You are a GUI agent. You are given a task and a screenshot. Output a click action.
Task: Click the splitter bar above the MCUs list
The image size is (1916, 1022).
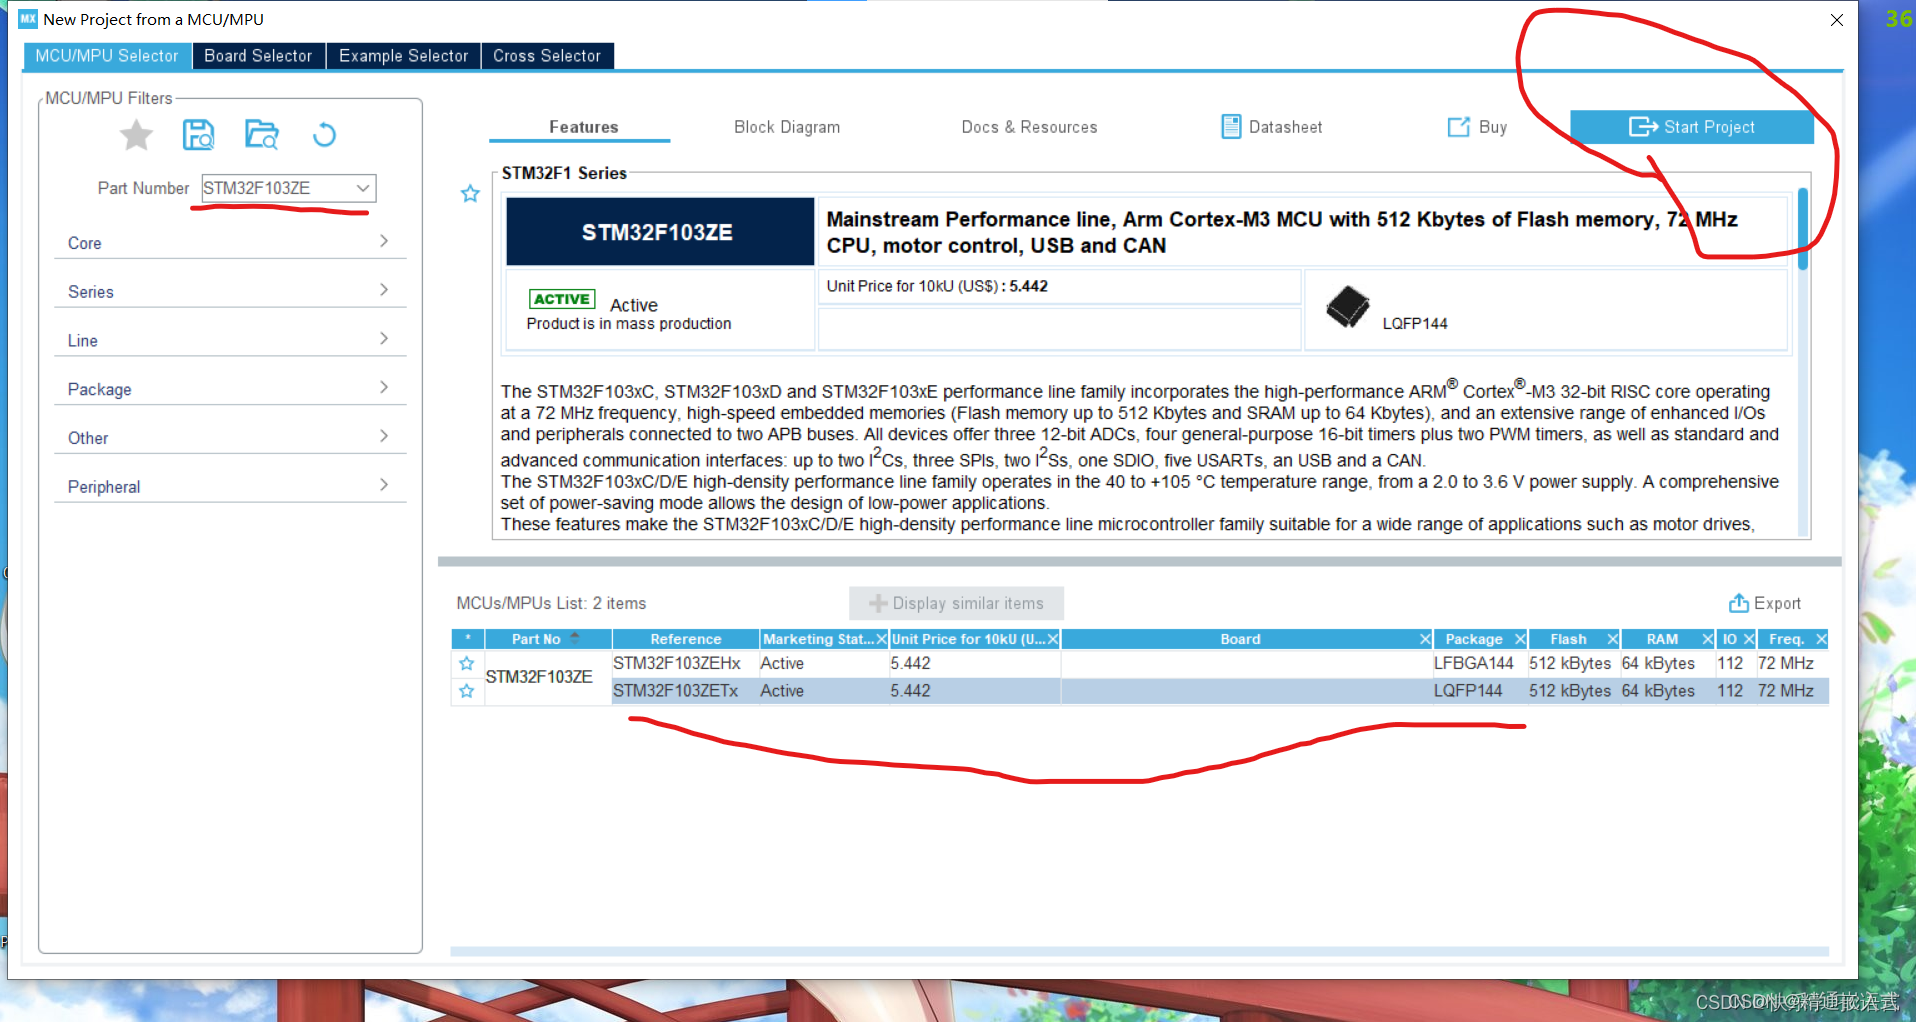click(1140, 562)
